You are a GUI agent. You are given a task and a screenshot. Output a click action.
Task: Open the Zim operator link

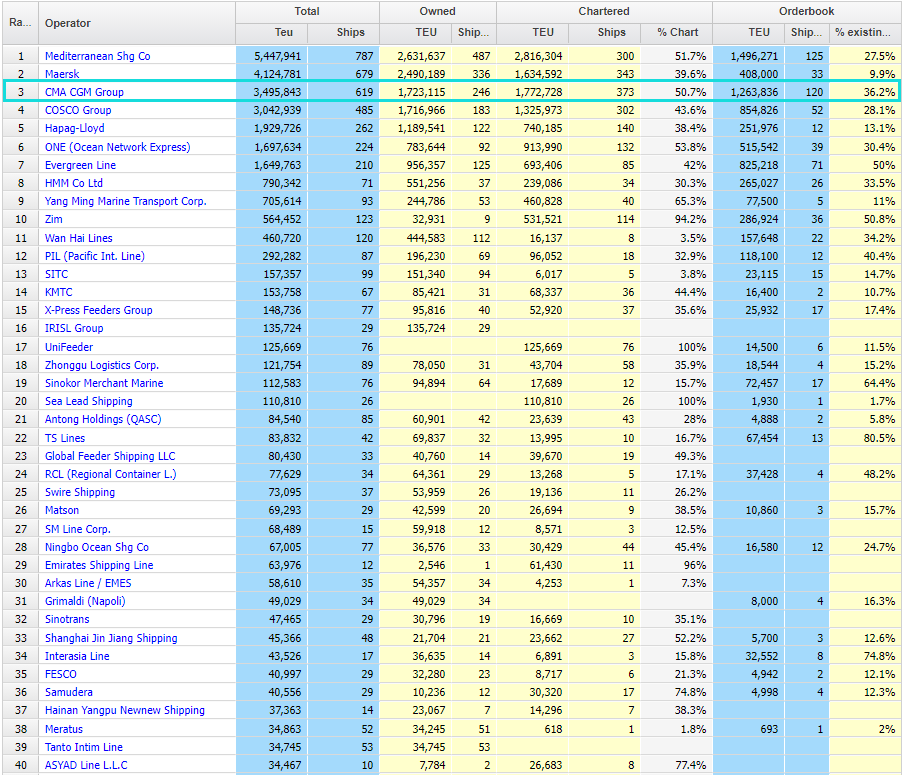[x=54, y=219]
